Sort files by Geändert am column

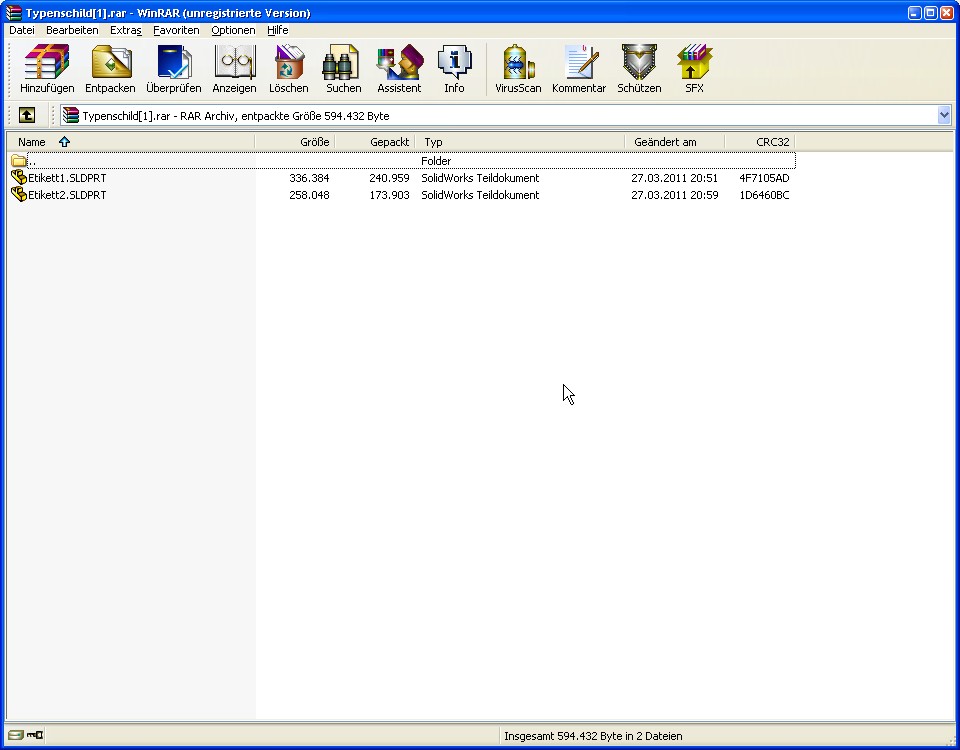pos(675,142)
